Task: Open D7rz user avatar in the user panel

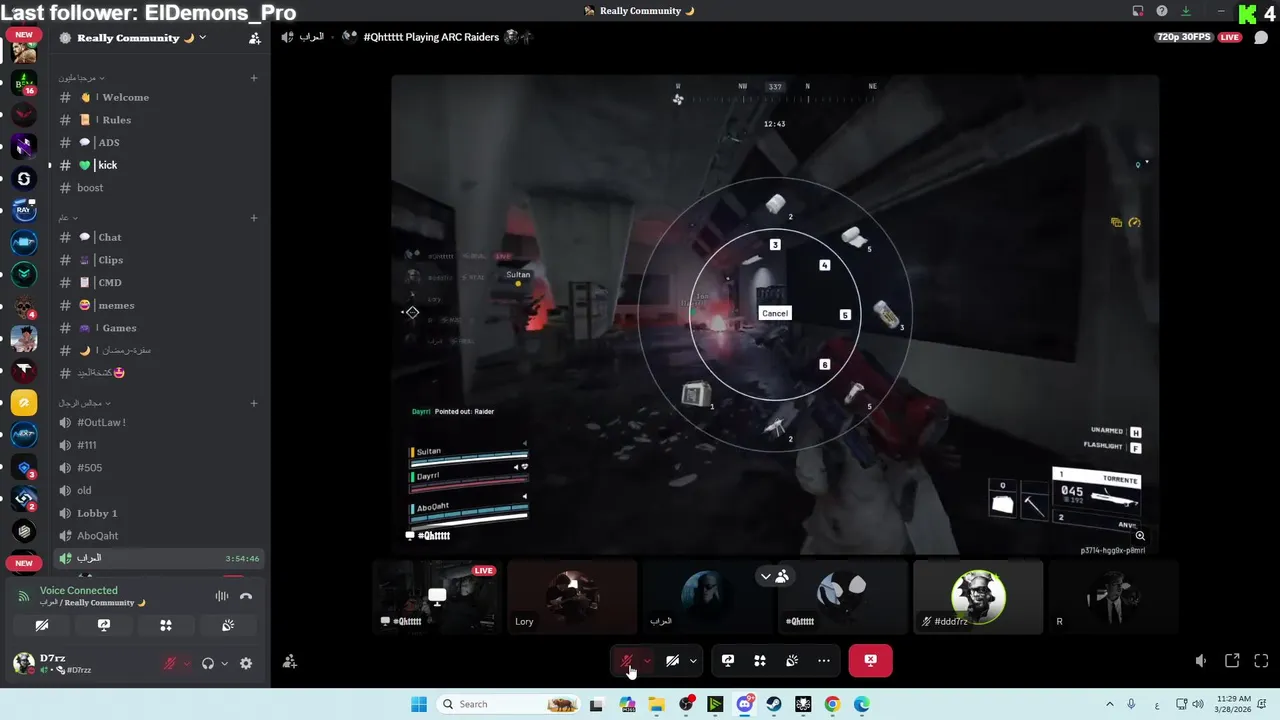Action: [24, 663]
